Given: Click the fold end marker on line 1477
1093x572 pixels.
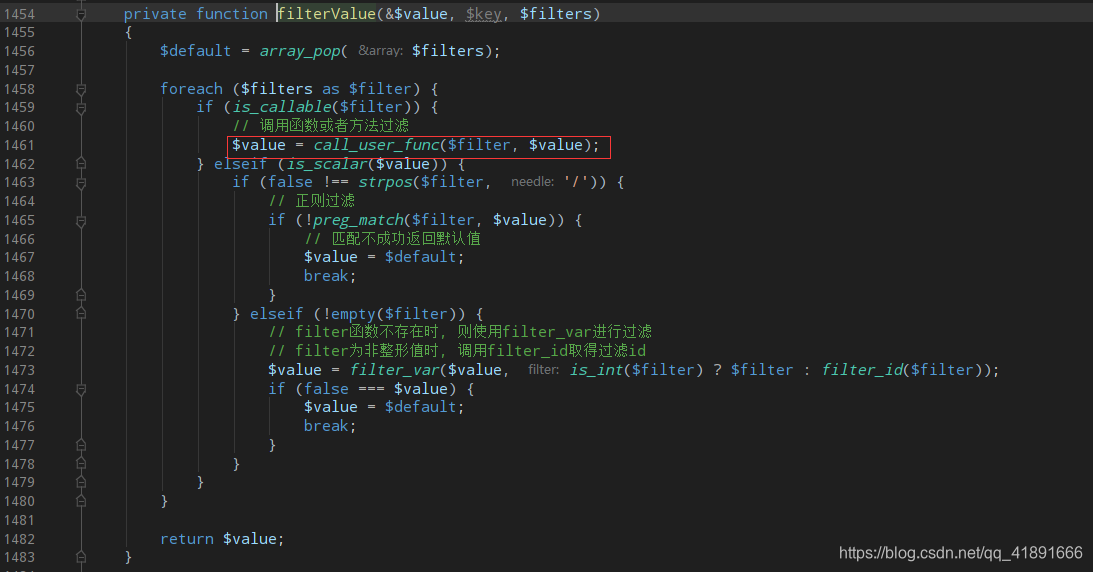Looking at the screenshot, I should pyautogui.click(x=81, y=445).
